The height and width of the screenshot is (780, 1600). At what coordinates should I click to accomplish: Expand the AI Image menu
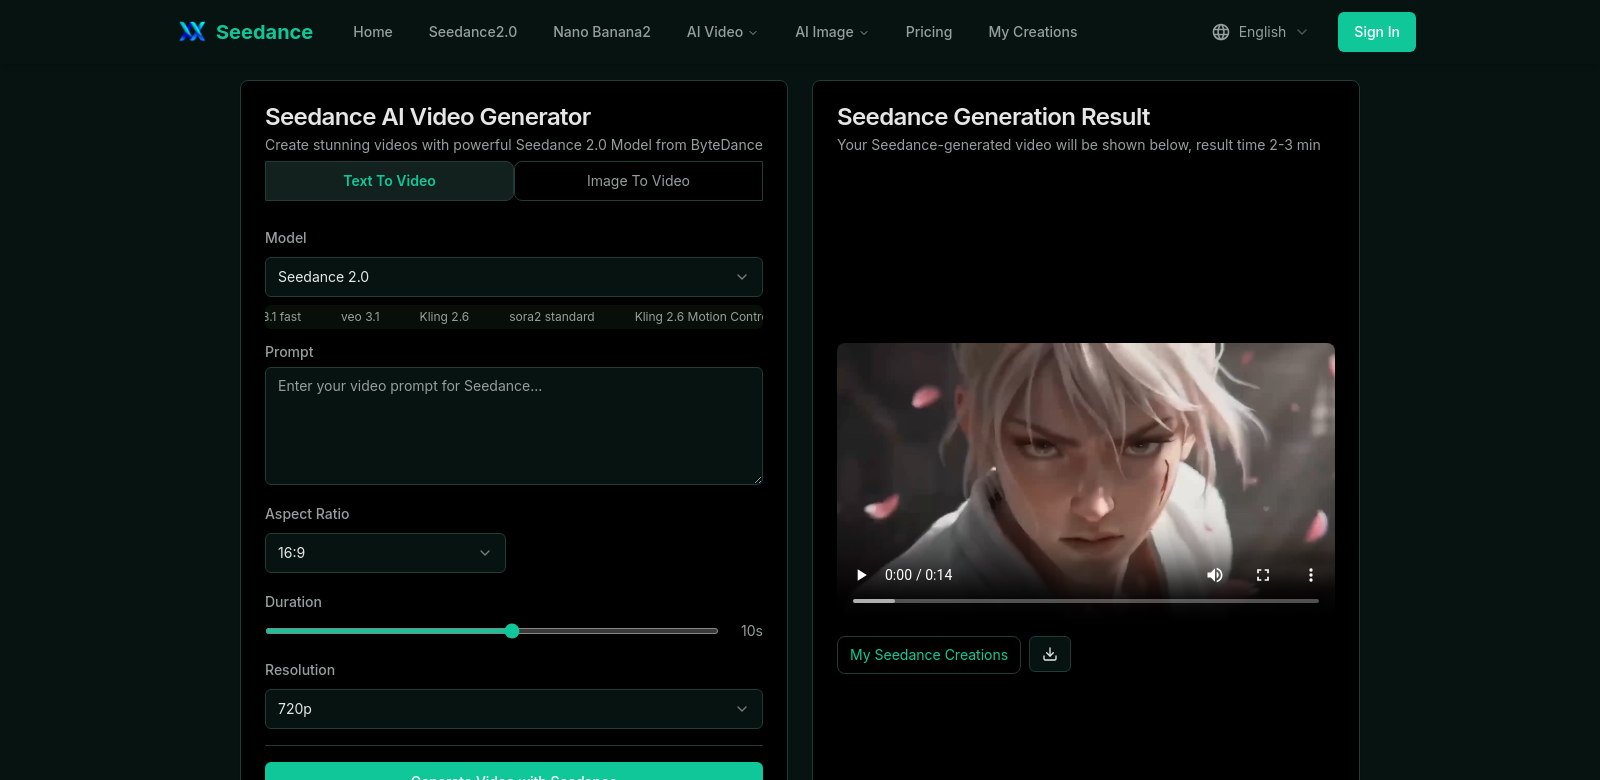click(x=832, y=32)
